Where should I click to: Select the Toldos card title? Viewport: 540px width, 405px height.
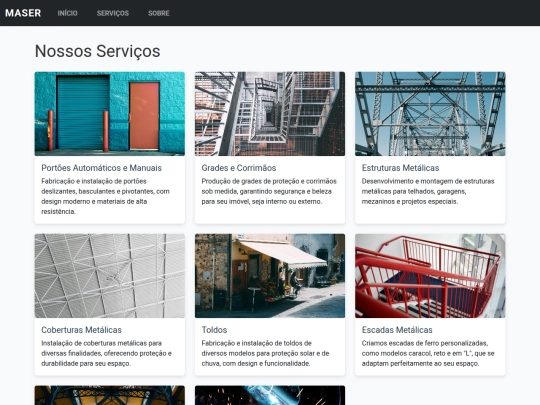(x=214, y=330)
